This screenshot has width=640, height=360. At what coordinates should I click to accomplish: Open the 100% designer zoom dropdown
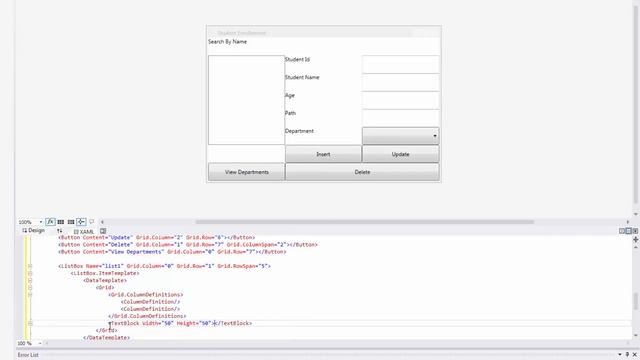pos(41,222)
